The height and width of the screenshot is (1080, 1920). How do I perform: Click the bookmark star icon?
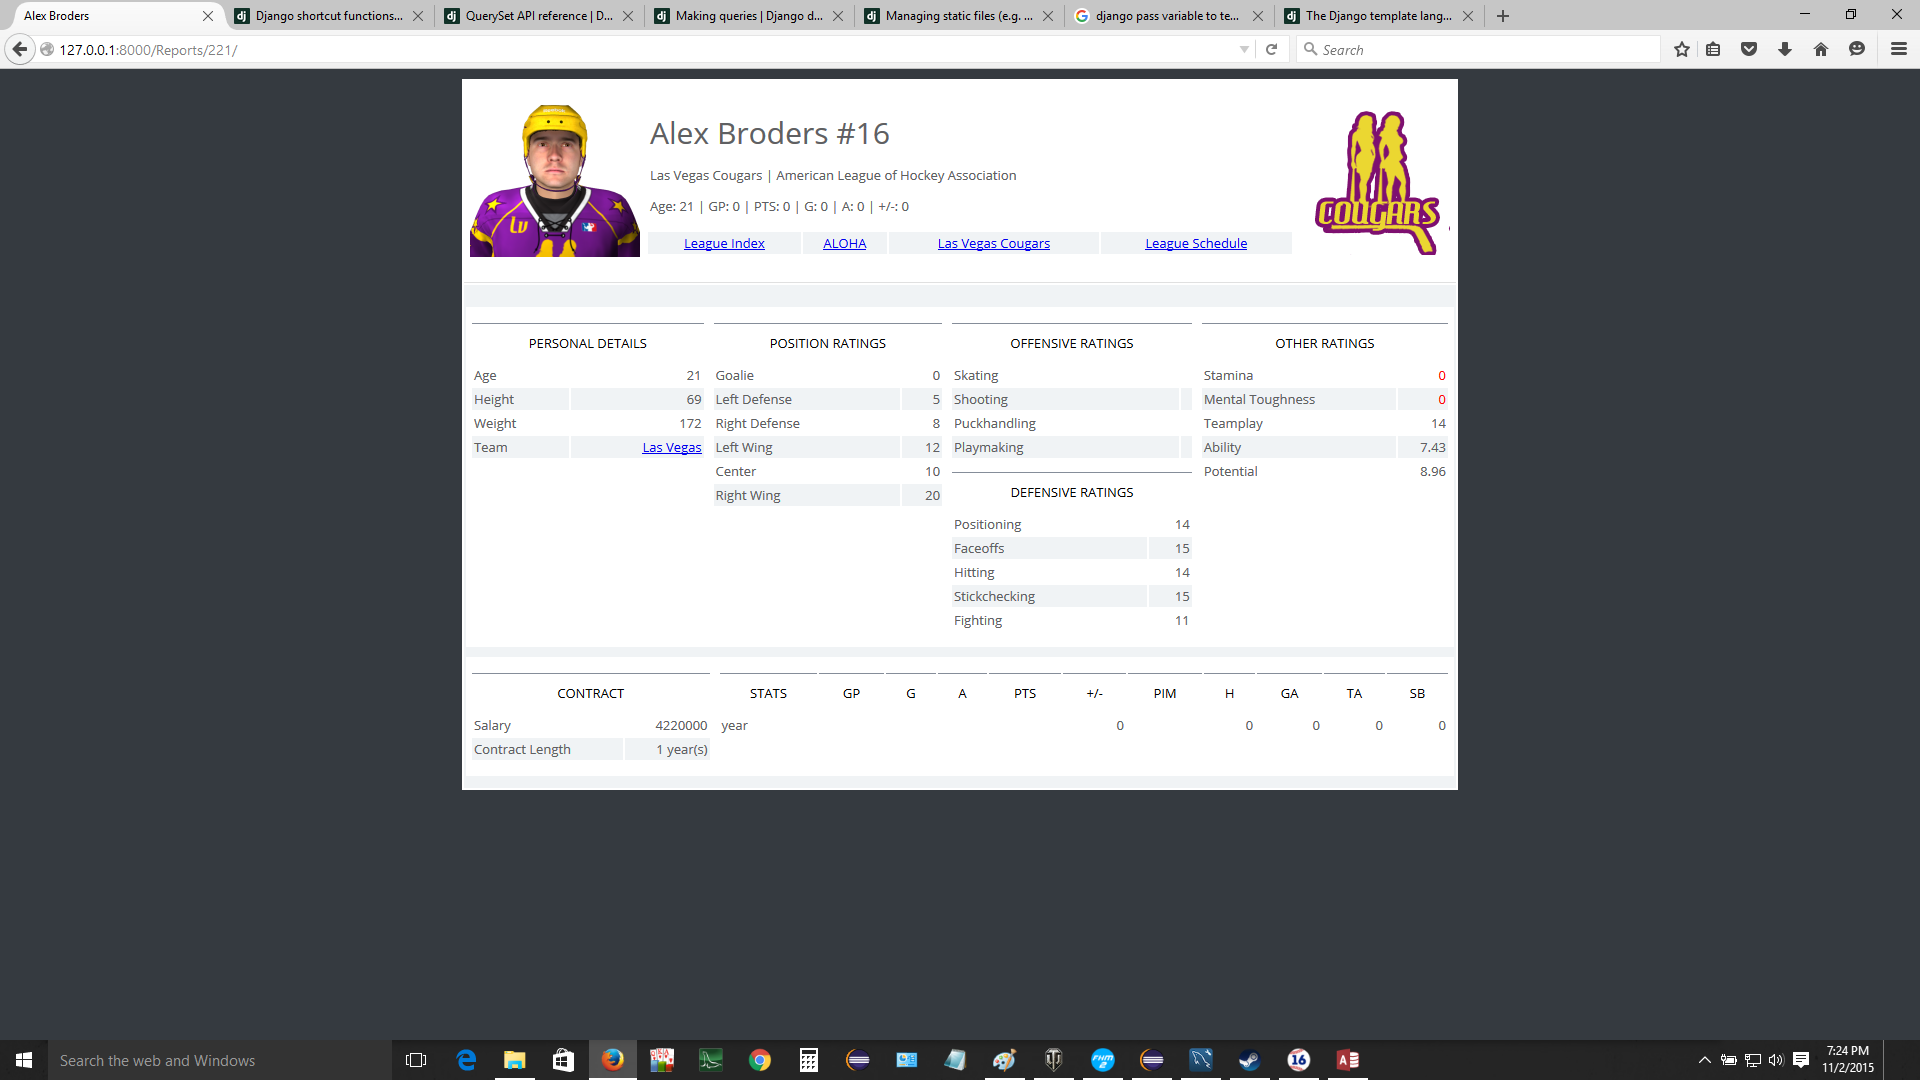(1682, 49)
